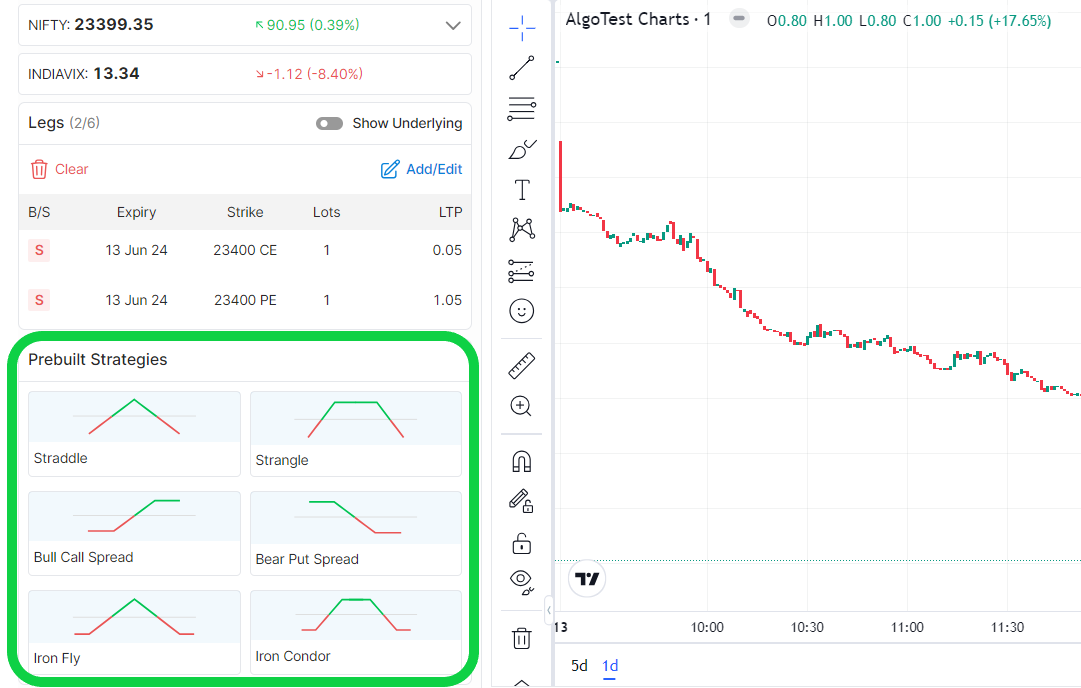Viewport: 1081px width, 688px height.
Task: Select the trend line drawing tool
Action: tap(522, 68)
